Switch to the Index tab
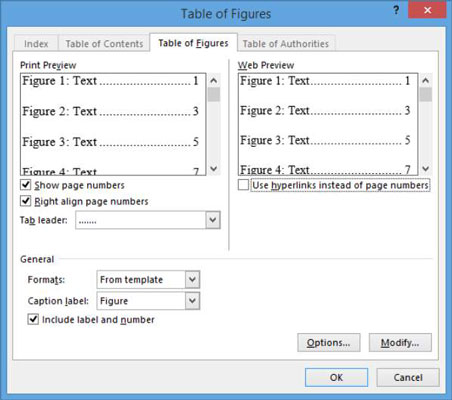Image resolution: width=452 pixels, height=400 pixels. [x=36, y=44]
